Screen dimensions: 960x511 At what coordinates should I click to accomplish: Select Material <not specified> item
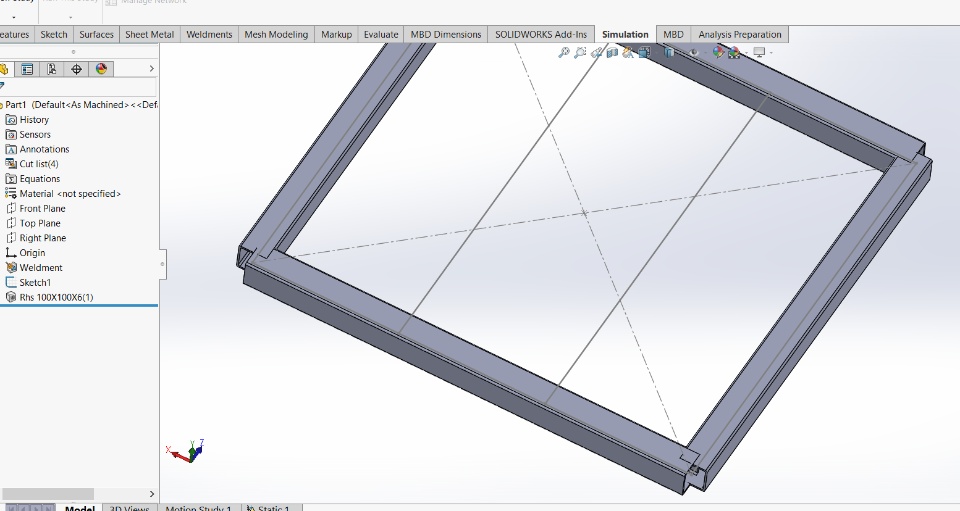coord(63,194)
